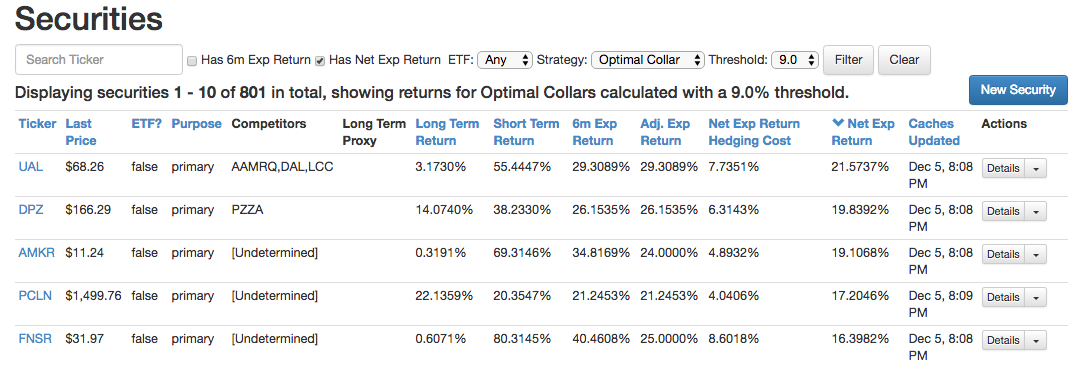The width and height of the screenshot is (1074, 366).
Task: Uncheck the Has Net Exp Return checkbox
Action: coord(320,60)
